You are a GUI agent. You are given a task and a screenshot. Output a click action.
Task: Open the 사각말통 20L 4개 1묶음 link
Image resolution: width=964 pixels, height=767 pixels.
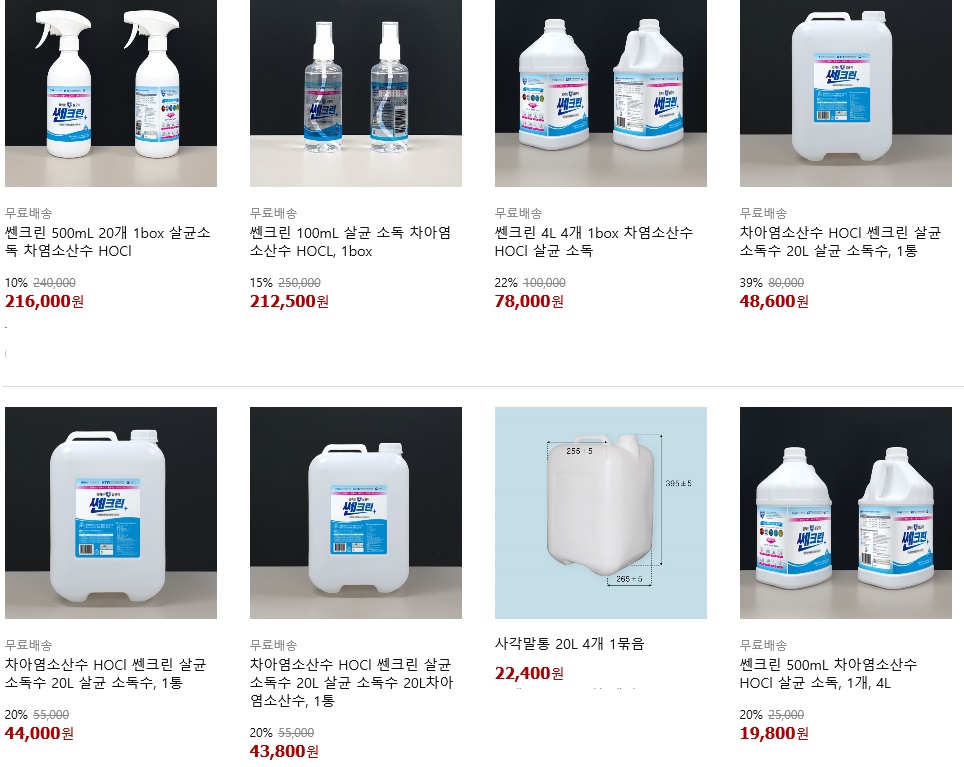[569, 643]
